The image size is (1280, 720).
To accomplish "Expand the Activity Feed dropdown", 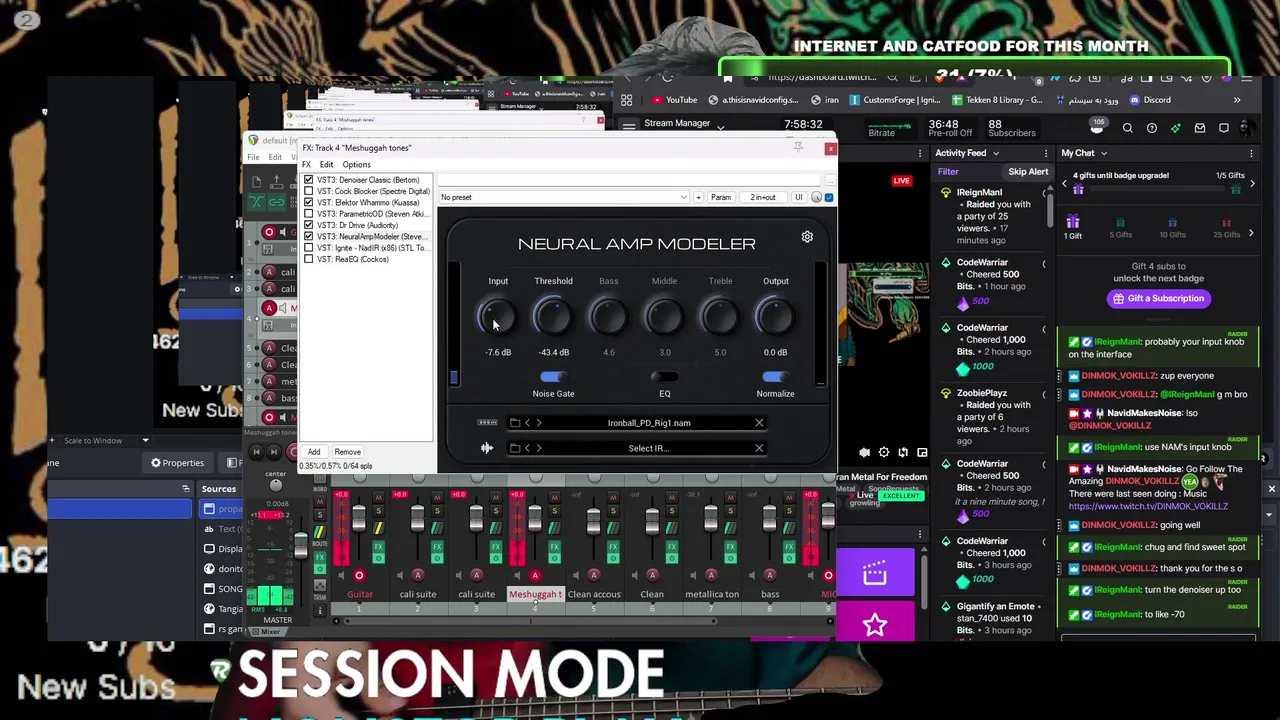I will [x=995, y=153].
